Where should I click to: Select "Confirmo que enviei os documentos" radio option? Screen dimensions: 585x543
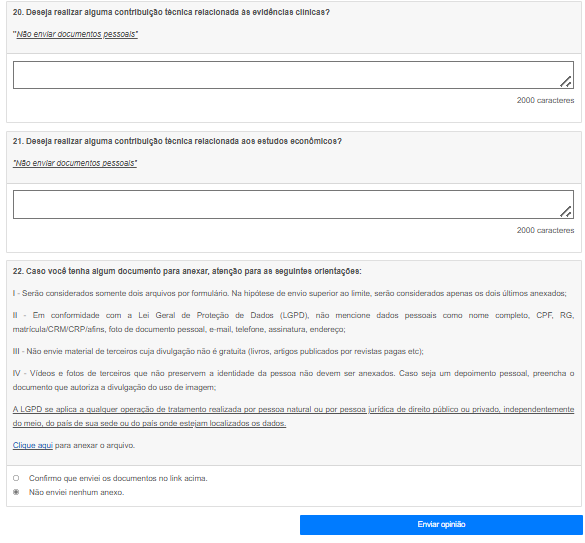coord(16,478)
